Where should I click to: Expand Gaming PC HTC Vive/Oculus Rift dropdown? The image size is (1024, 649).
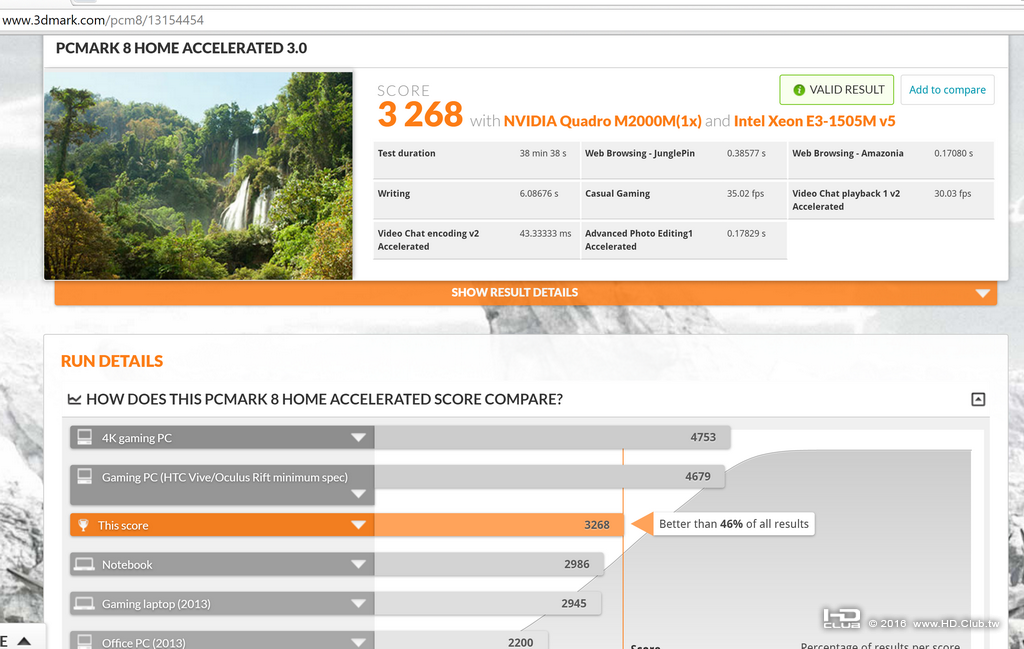tap(358, 494)
